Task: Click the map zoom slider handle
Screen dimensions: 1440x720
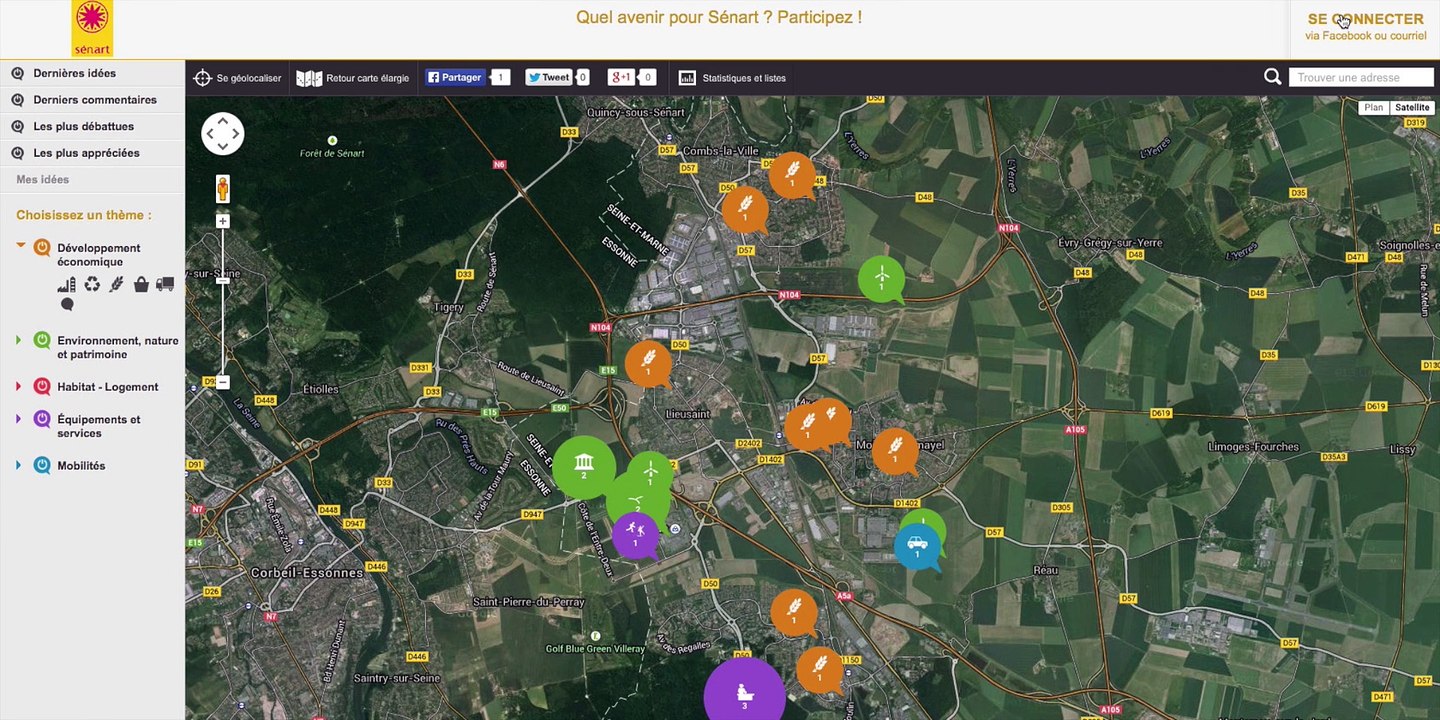Action: (223, 281)
